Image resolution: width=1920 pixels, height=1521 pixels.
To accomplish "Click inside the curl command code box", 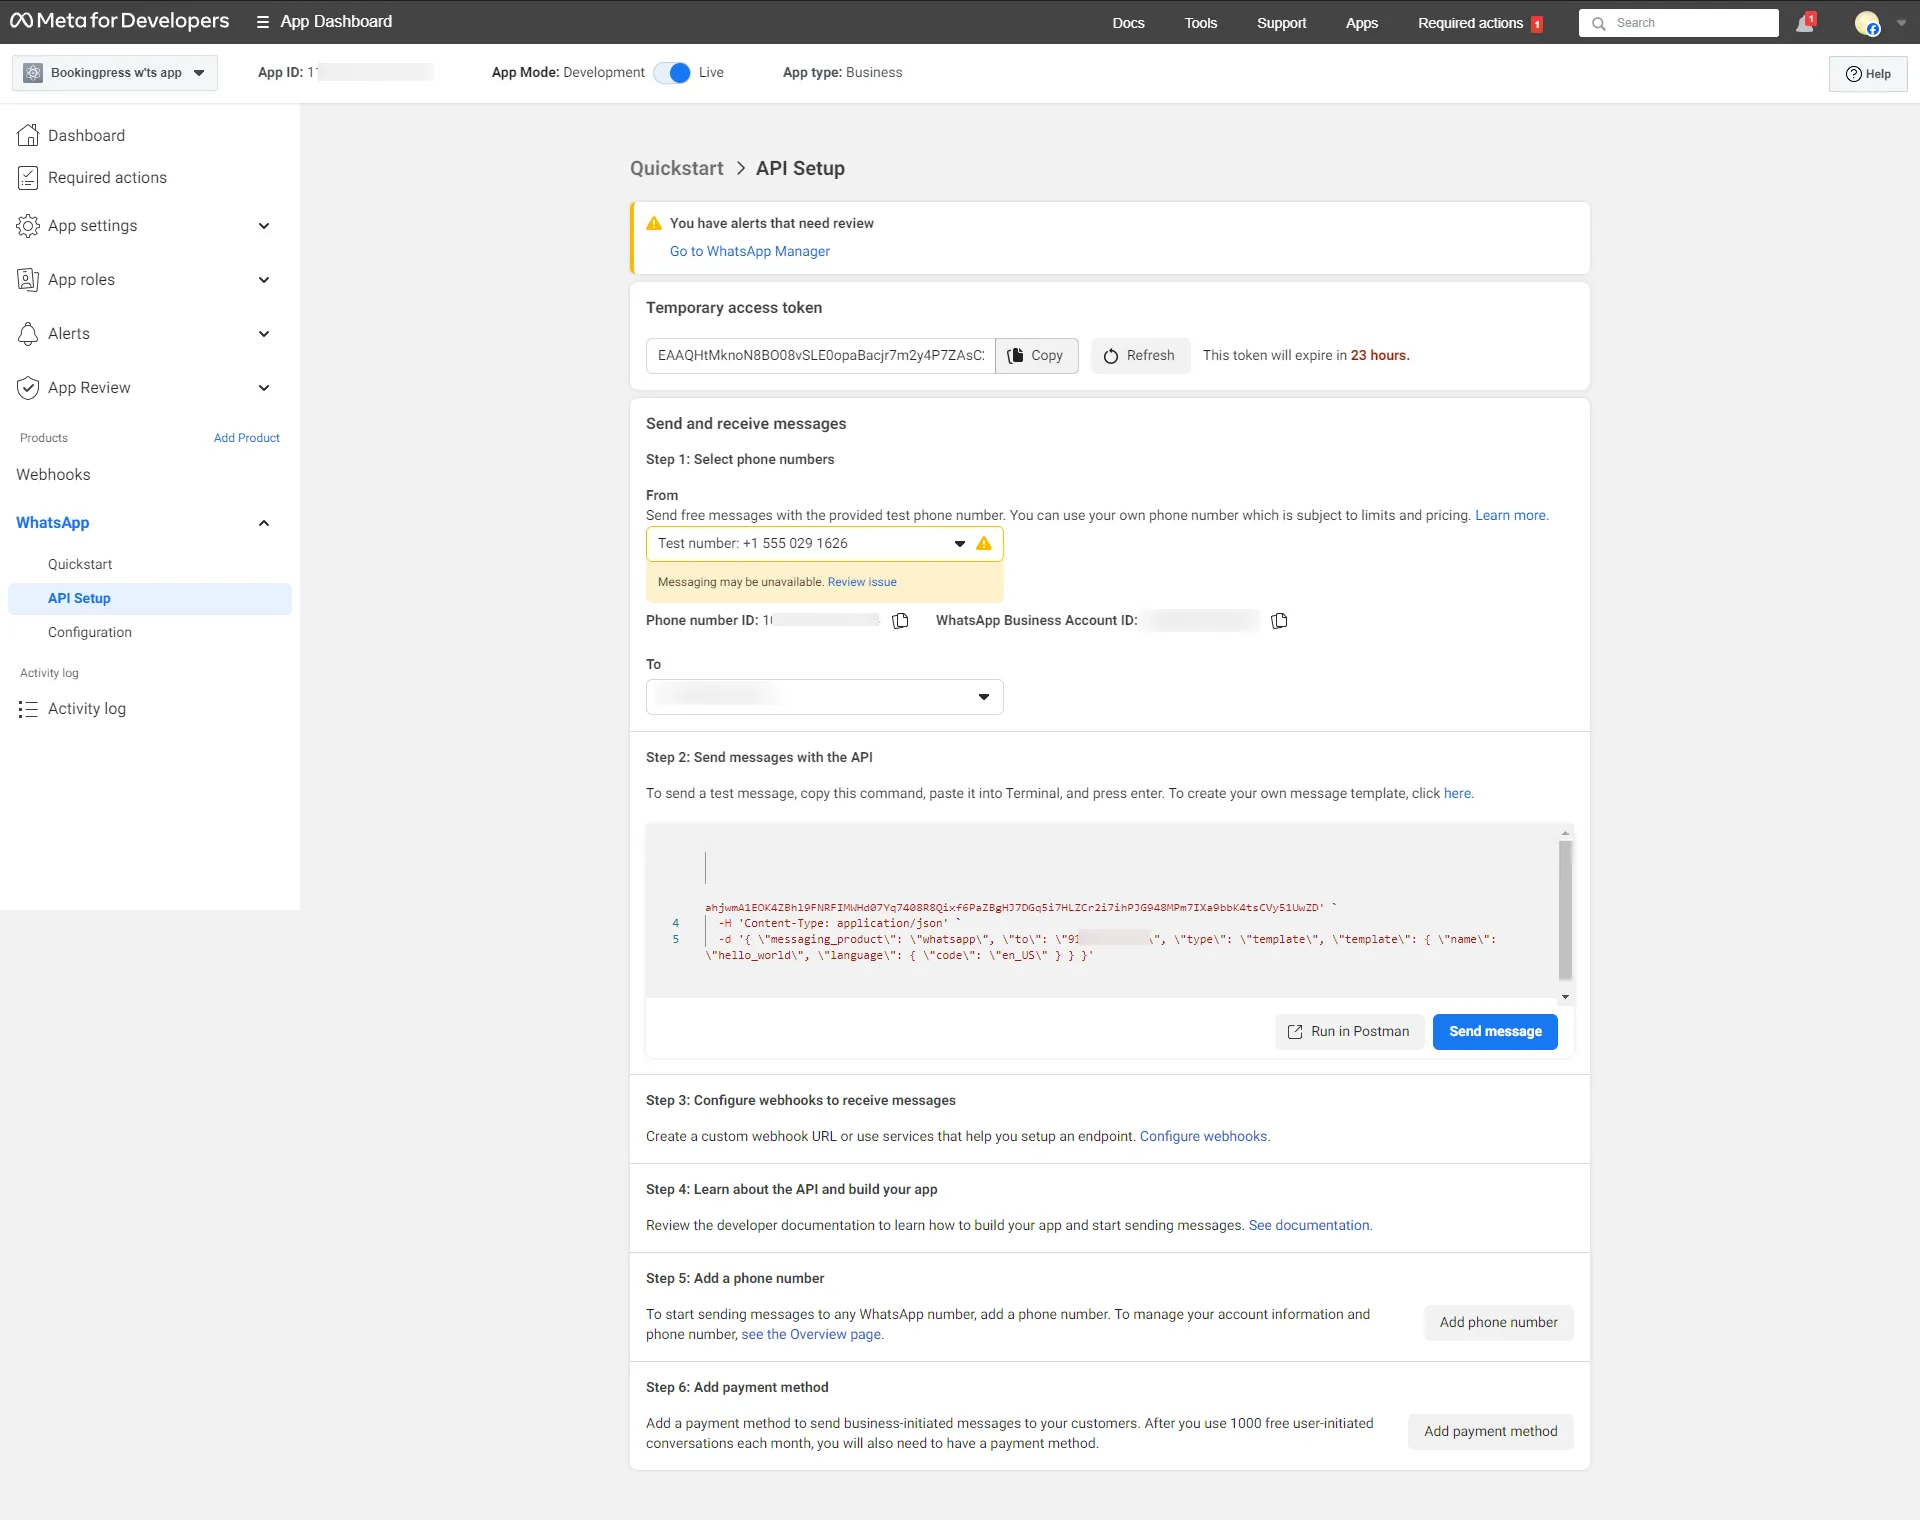I will (1102, 910).
